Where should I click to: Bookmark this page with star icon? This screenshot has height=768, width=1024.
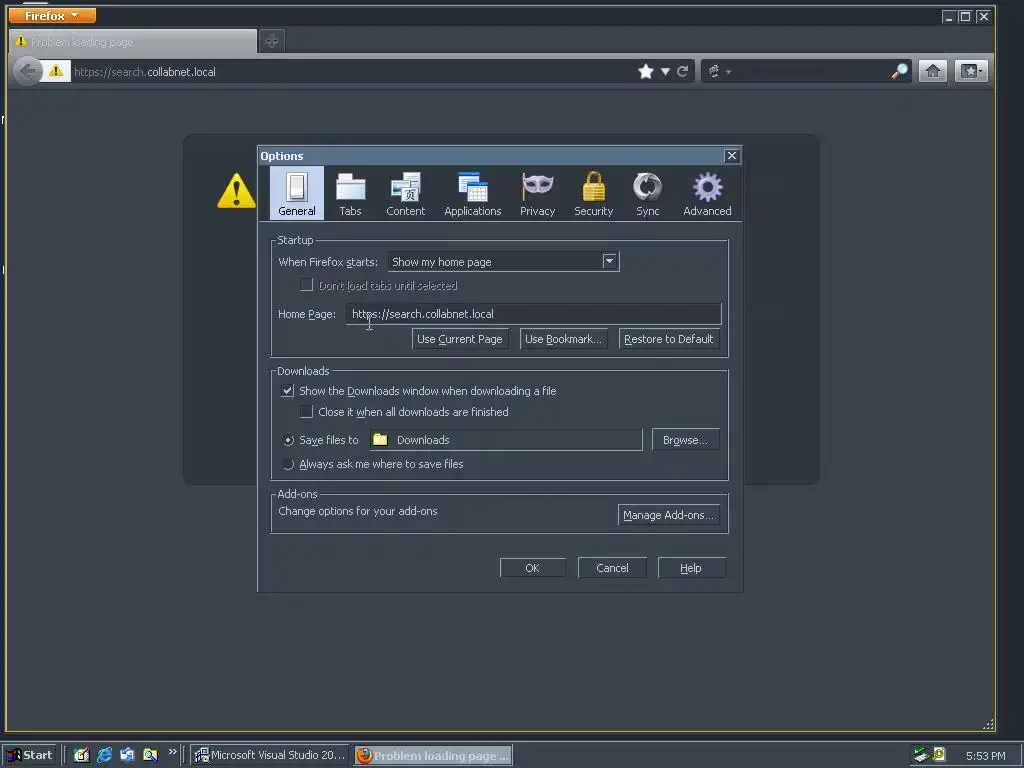(645, 71)
